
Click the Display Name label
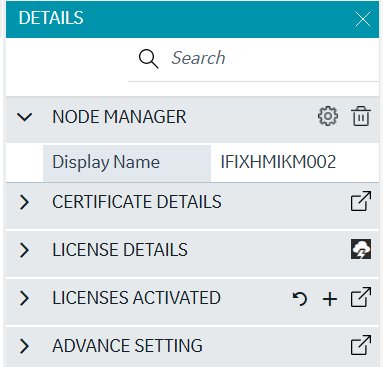point(106,162)
